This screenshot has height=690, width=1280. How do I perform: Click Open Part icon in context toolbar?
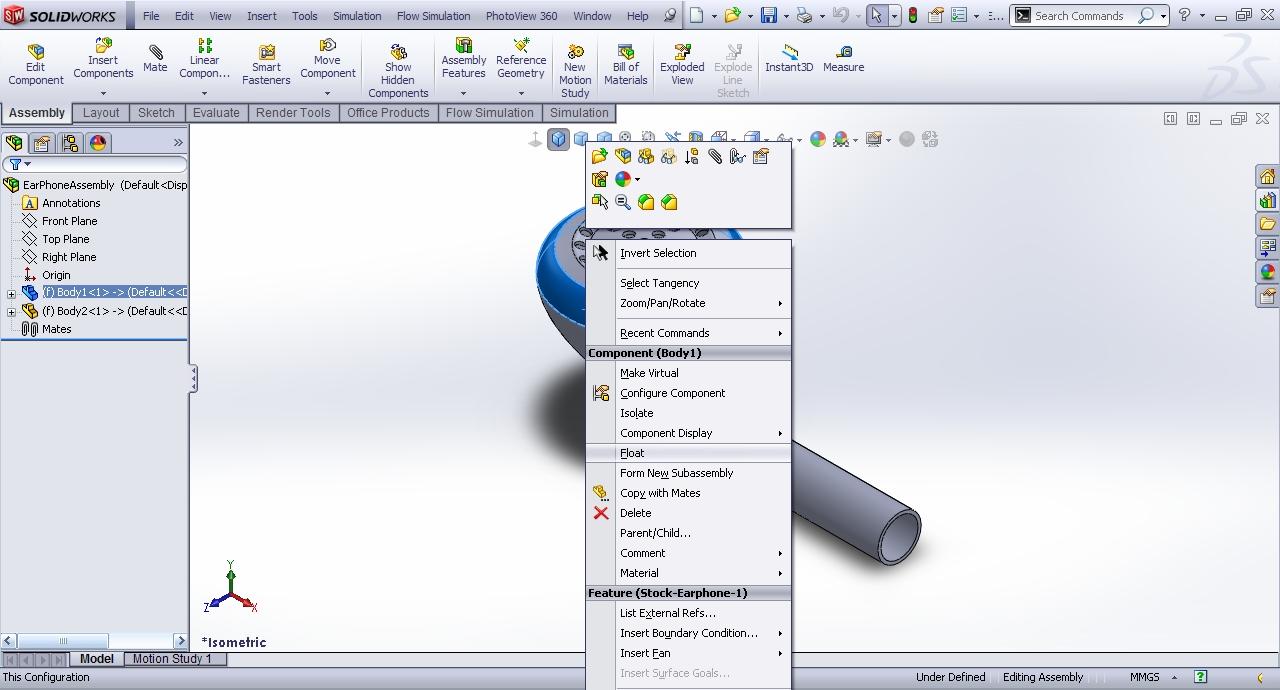tap(600, 156)
